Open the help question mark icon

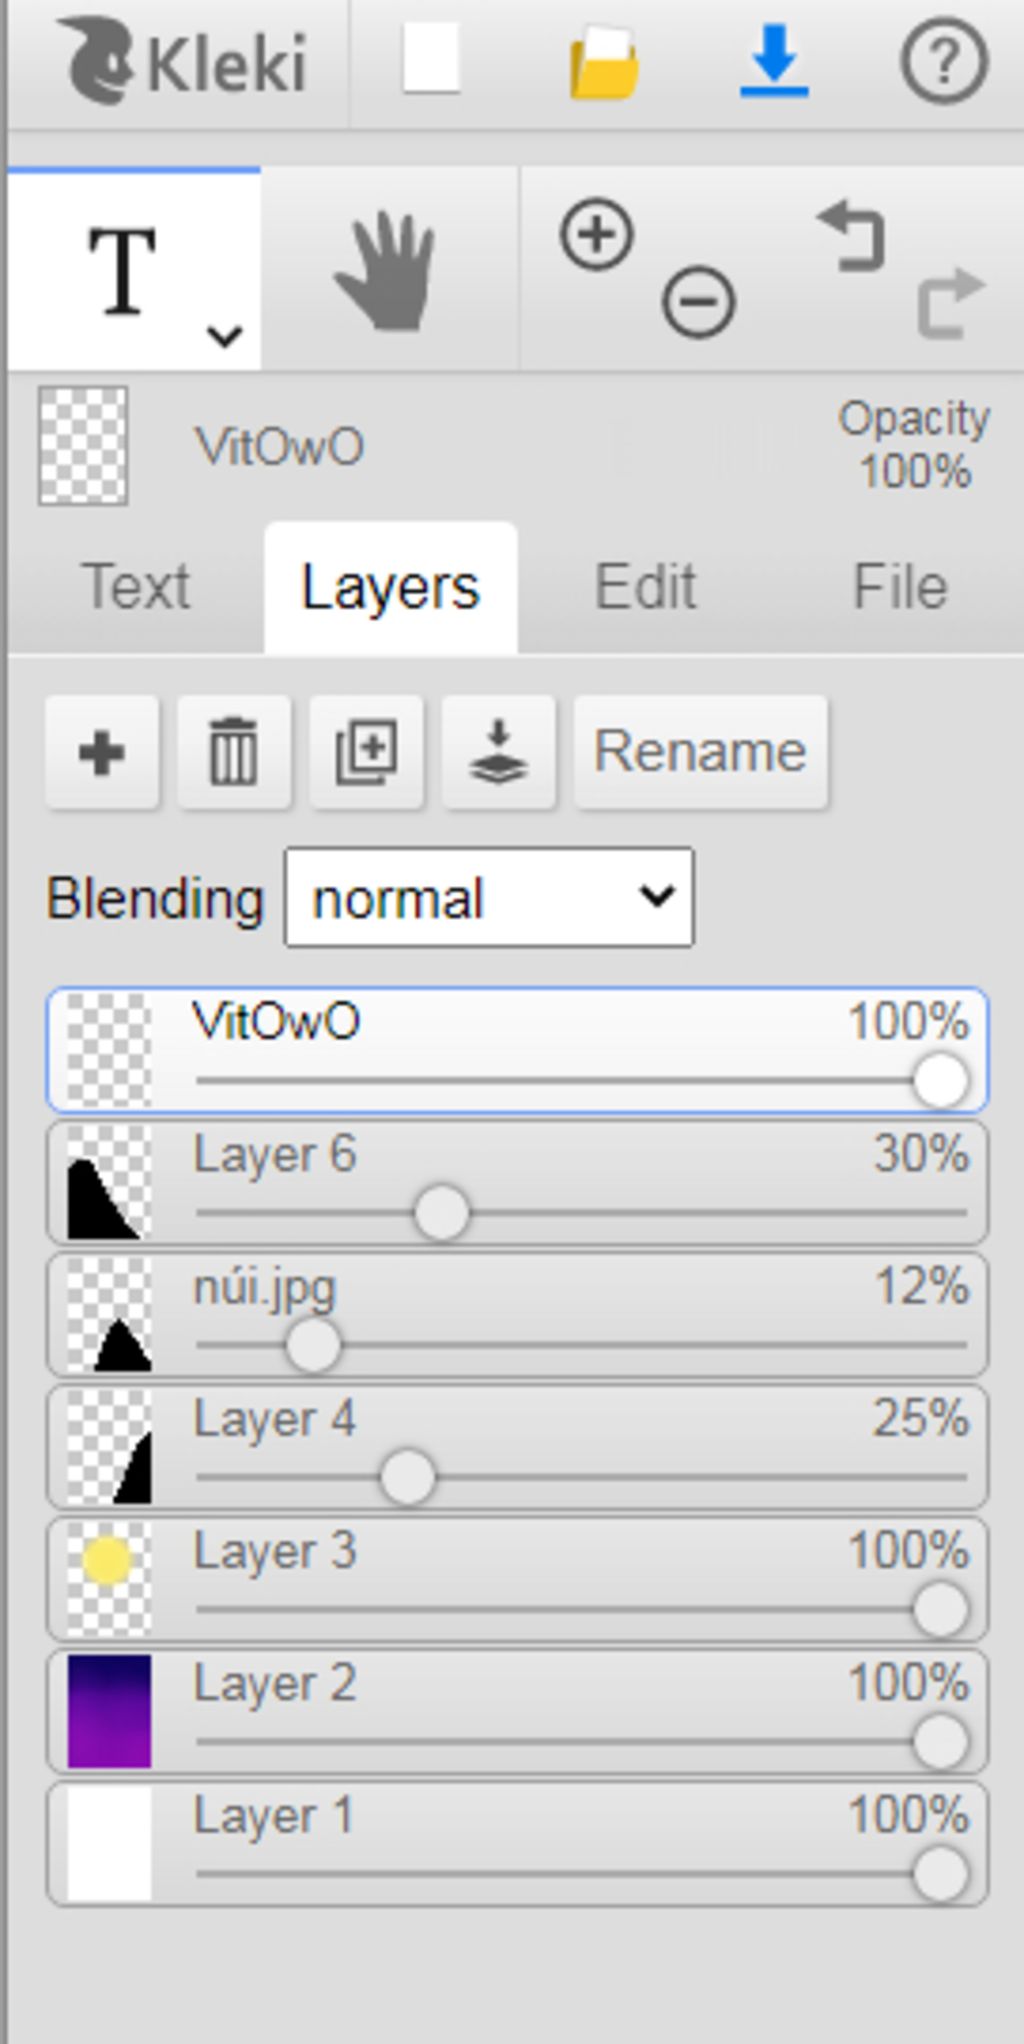(x=944, y=62)
